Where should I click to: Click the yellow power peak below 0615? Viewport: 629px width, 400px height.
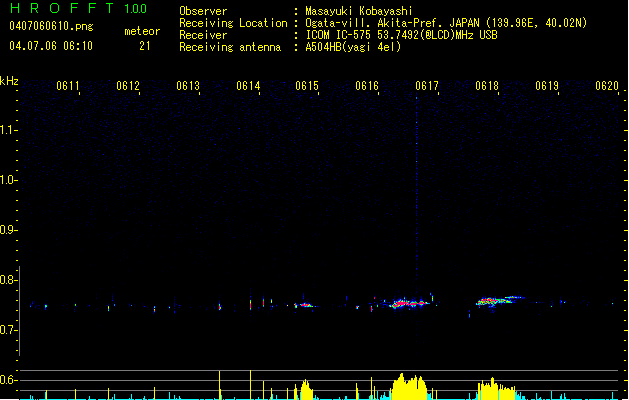pyautogui.click(x=304, y=389)
